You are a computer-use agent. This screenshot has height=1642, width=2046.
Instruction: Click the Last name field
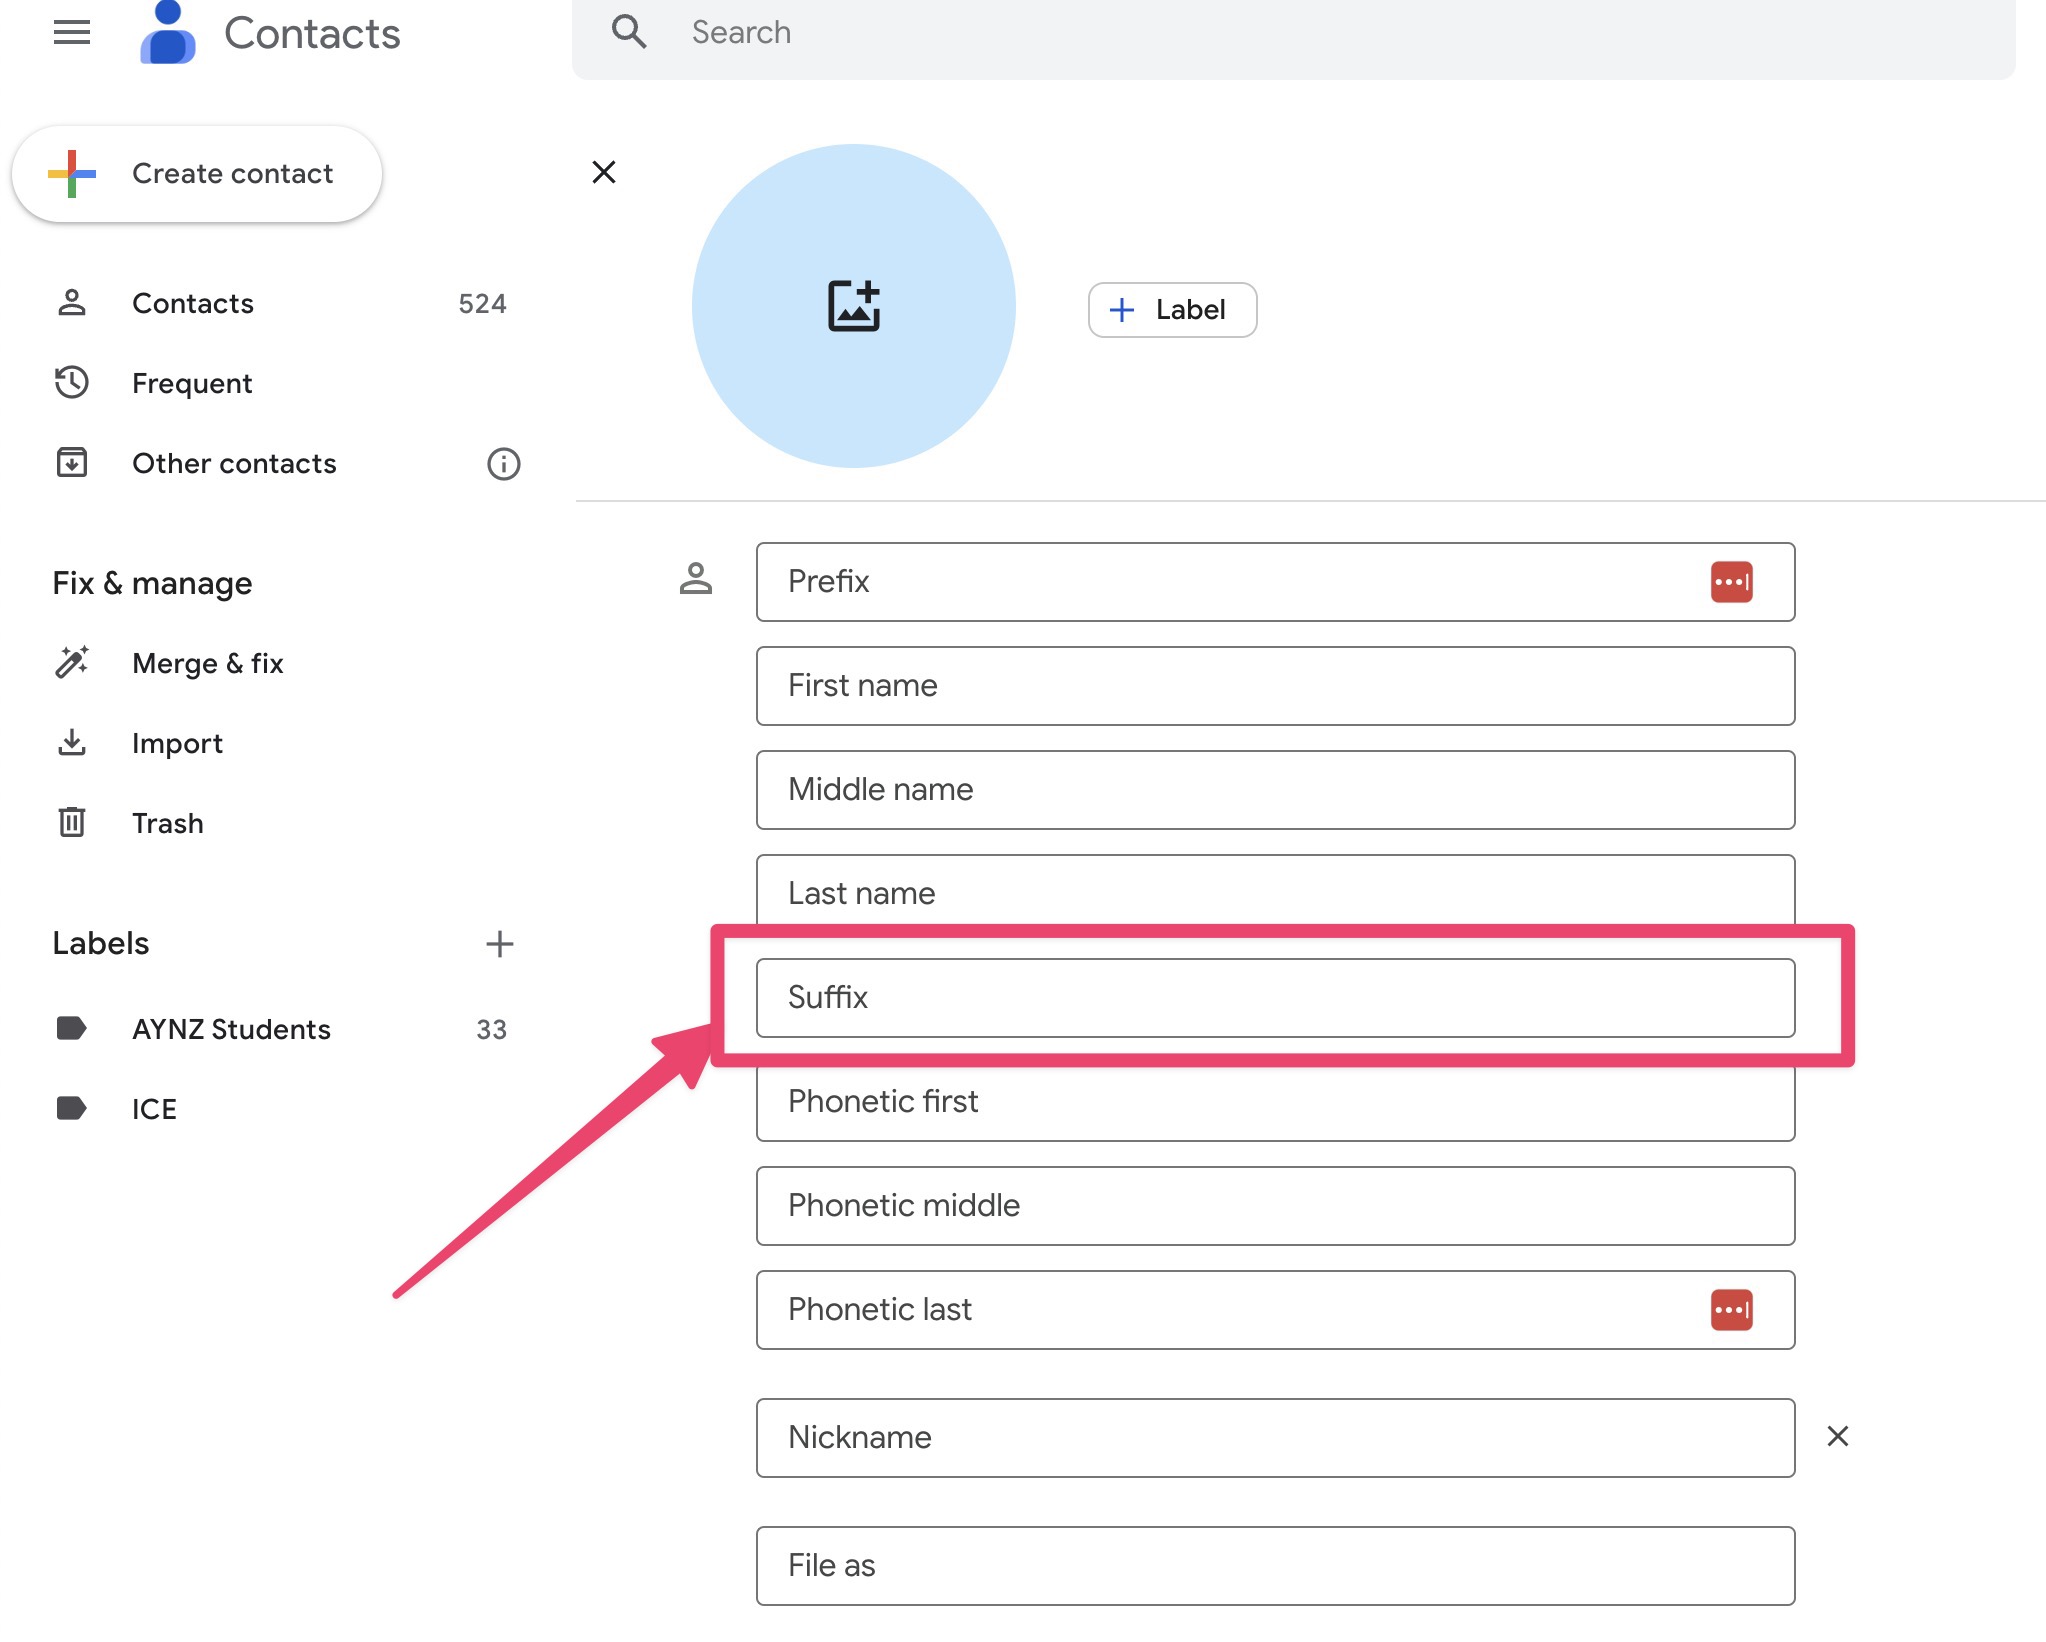pos(1275,890)
